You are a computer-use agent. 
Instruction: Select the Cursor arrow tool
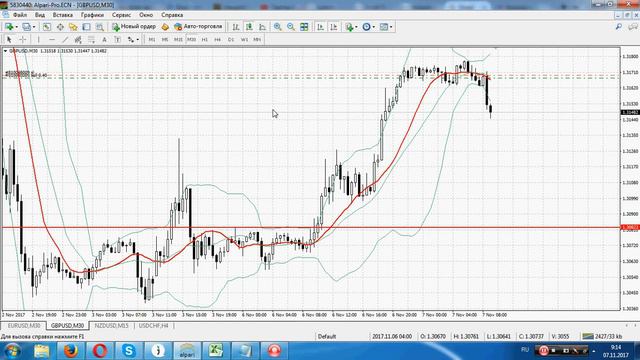(9, 40)
